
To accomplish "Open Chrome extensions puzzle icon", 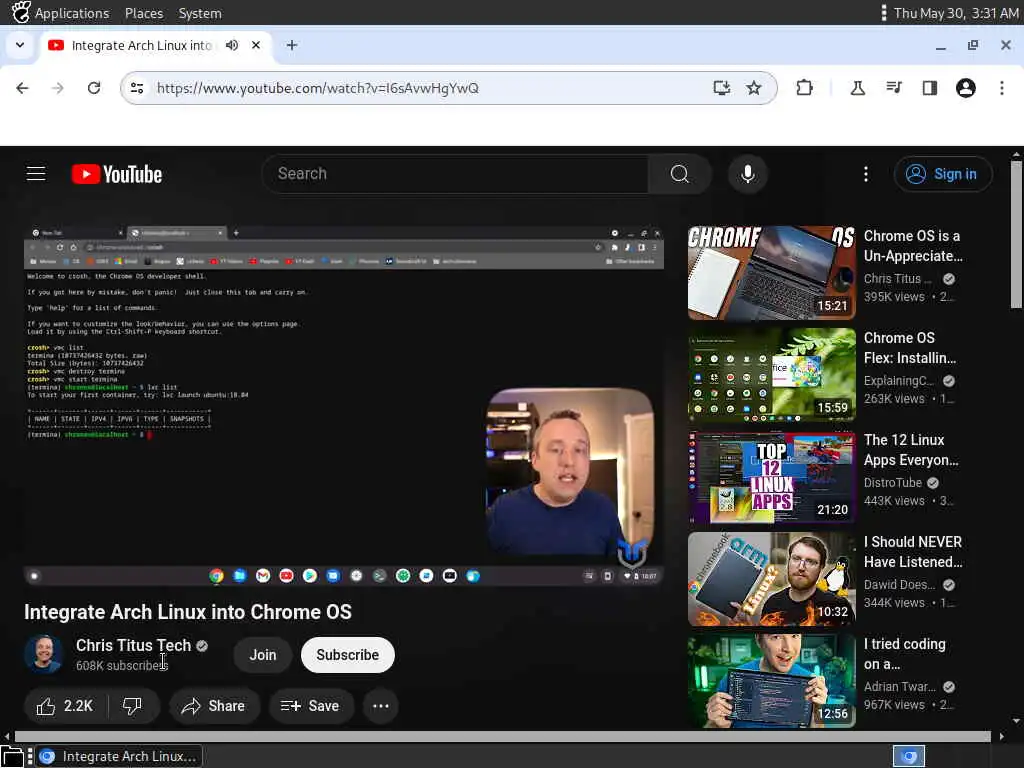I will point(805,88).
